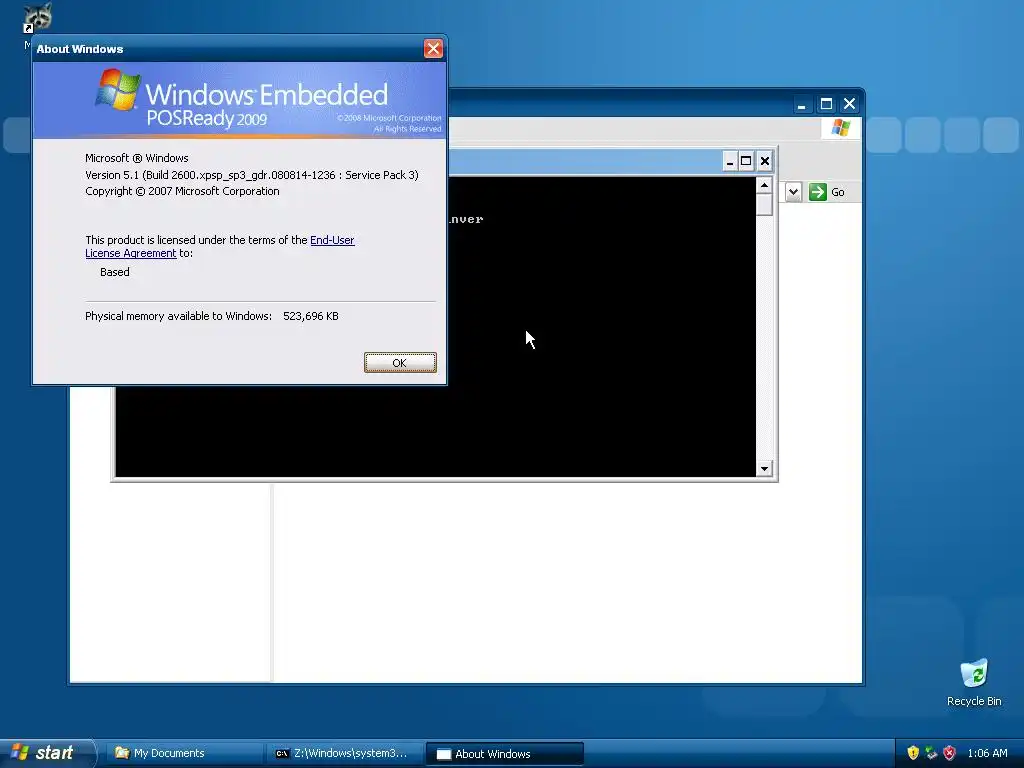Click the Go label in Explorer address bar
1024x768 pixels.
[x=837, y=192]
